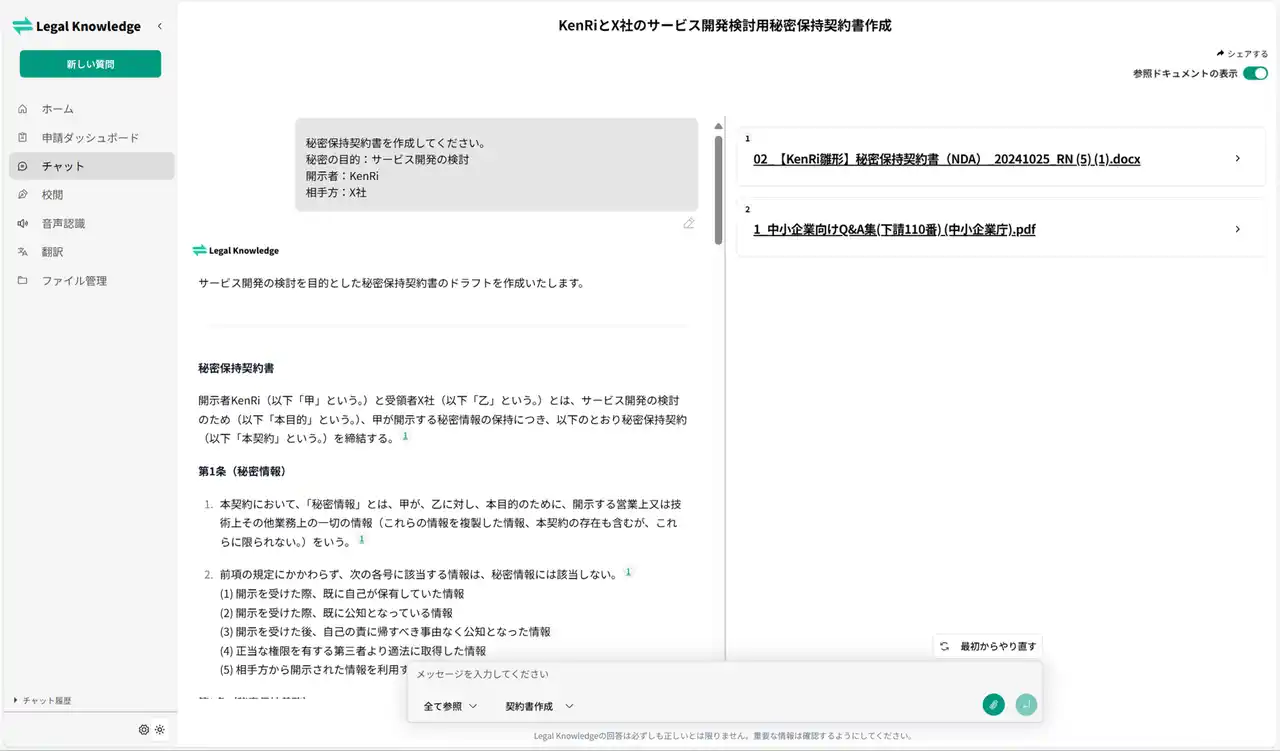Open 音声認識 speech recognition
Viewport: 1280px width, 751px height.
click(63, 224)
